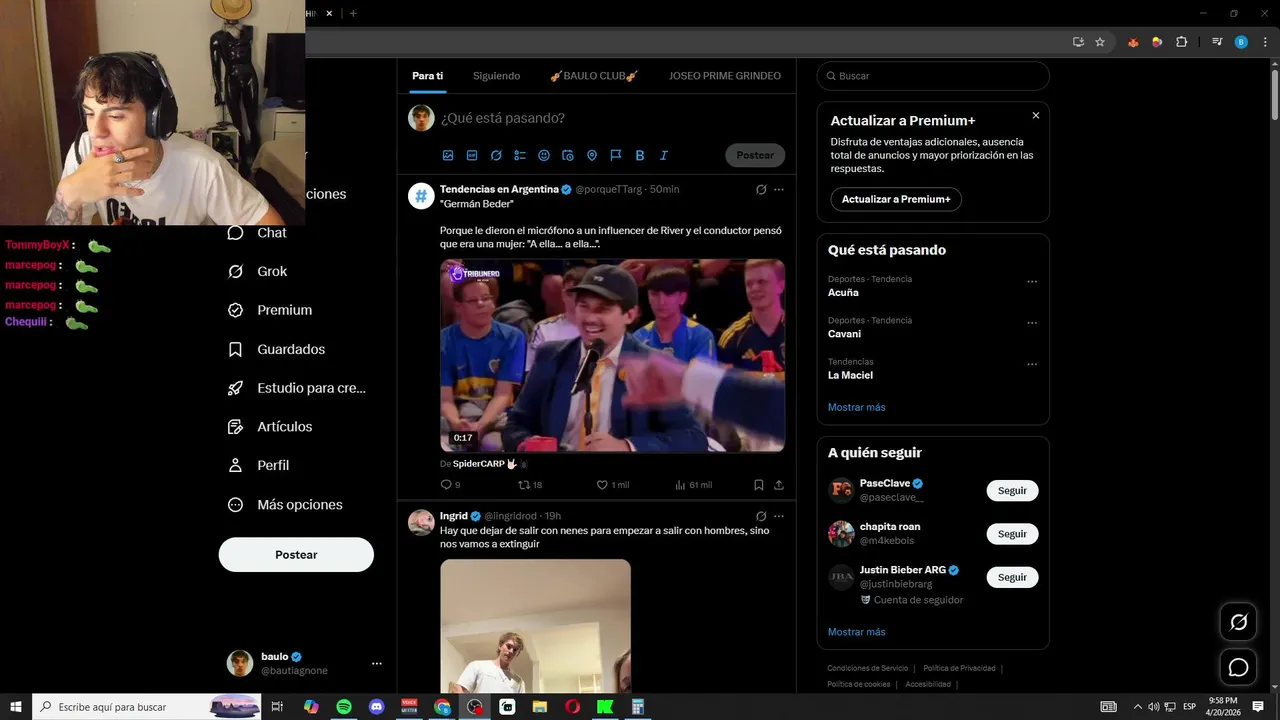
Task: Open Artículos in the sidebar
Action: pyautogui.click(x=270, y=427)
